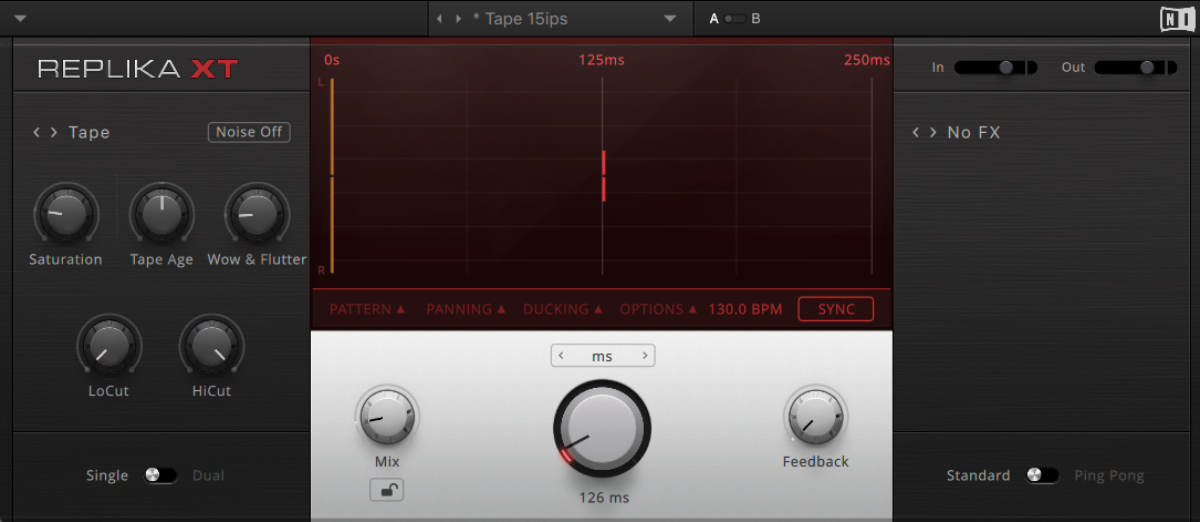Click the In level slider
This screenshot has height=522, width=1200.
(x=995, y=67)
